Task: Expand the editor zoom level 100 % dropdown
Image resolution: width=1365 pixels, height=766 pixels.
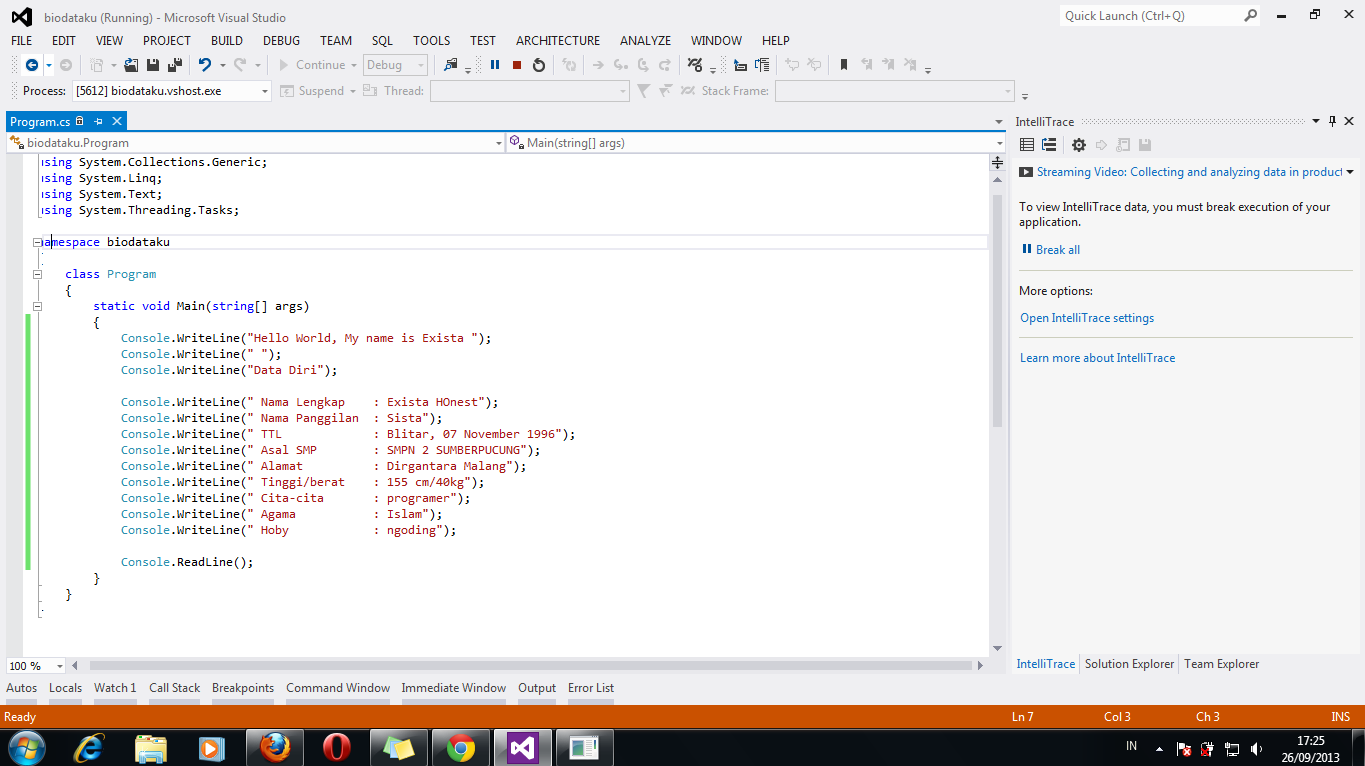Action: [x=60, y=666]
